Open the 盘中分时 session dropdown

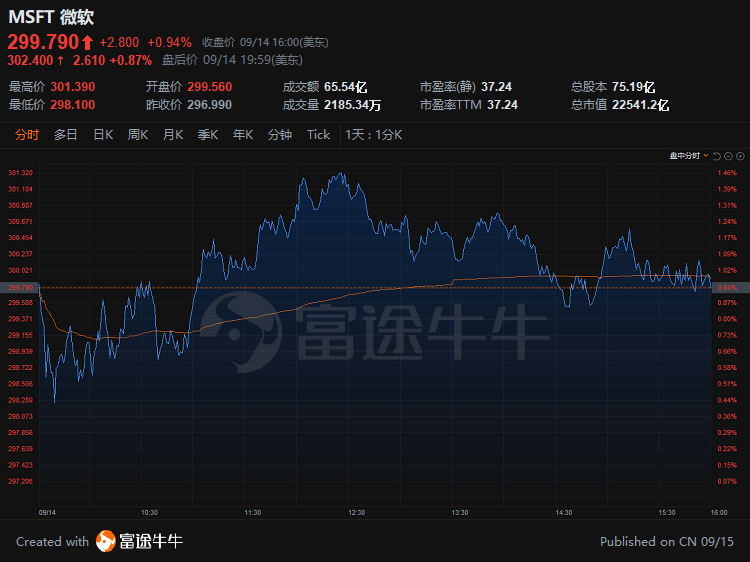coord(689,155)
